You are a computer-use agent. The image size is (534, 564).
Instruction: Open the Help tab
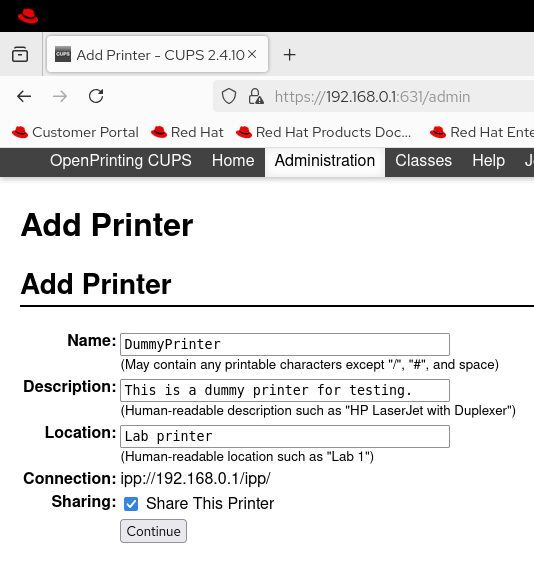click(488, 161)
